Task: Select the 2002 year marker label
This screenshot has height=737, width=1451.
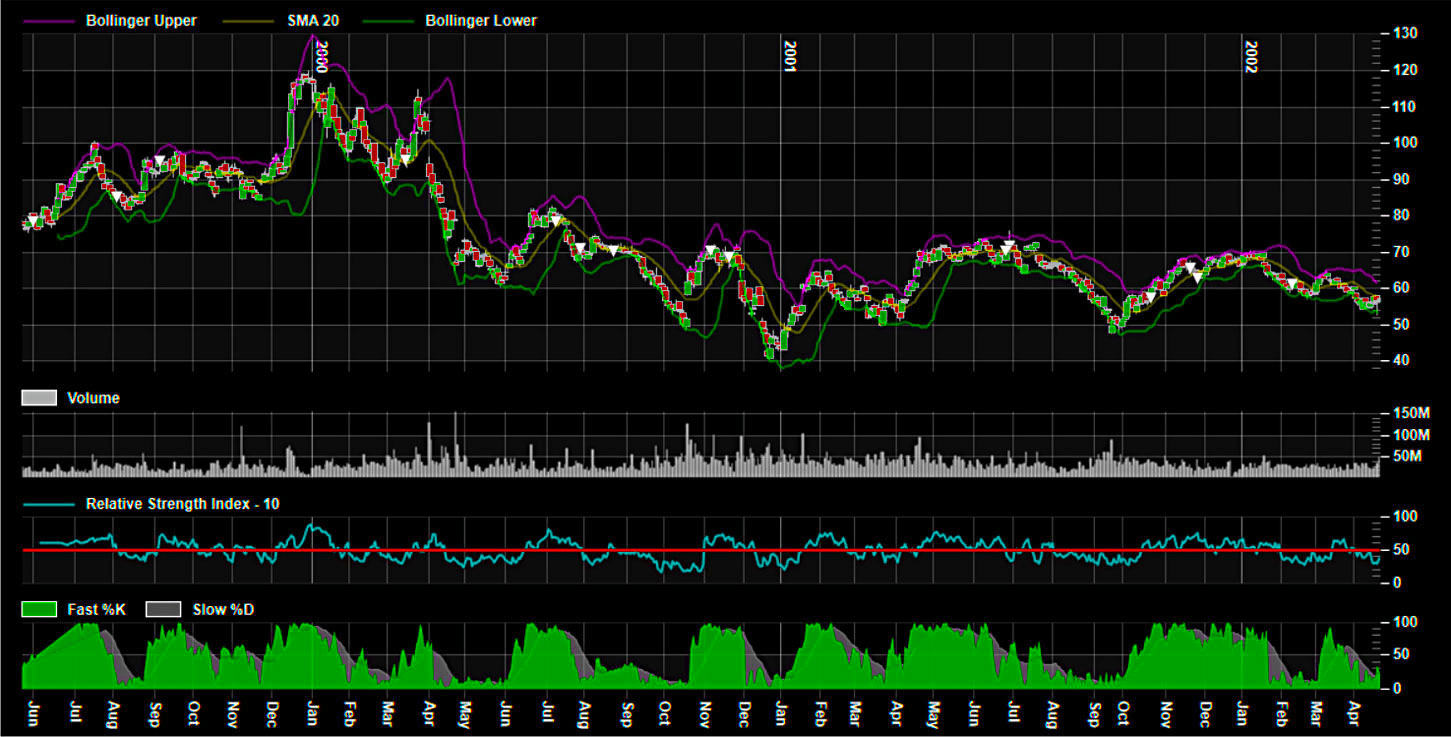Action: 1251,58
